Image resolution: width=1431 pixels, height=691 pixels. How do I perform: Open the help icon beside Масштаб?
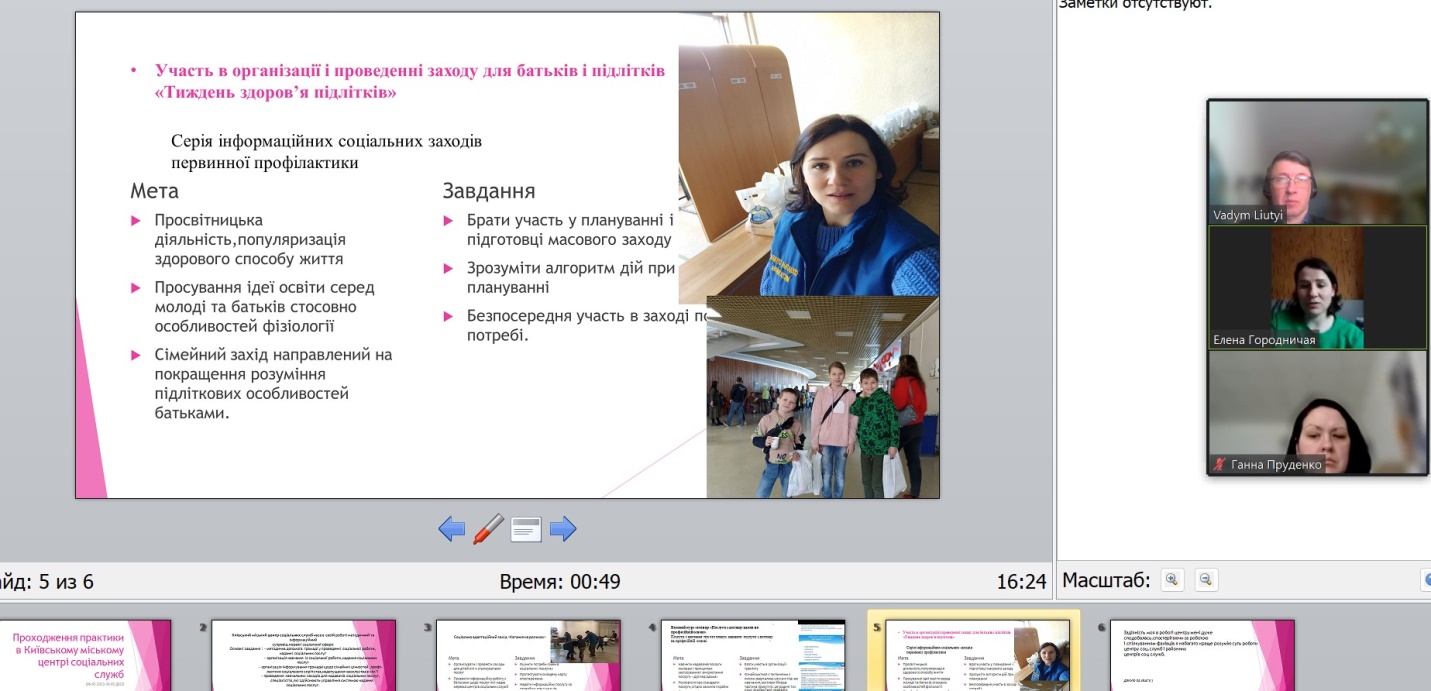click(x=1425, y=580)
